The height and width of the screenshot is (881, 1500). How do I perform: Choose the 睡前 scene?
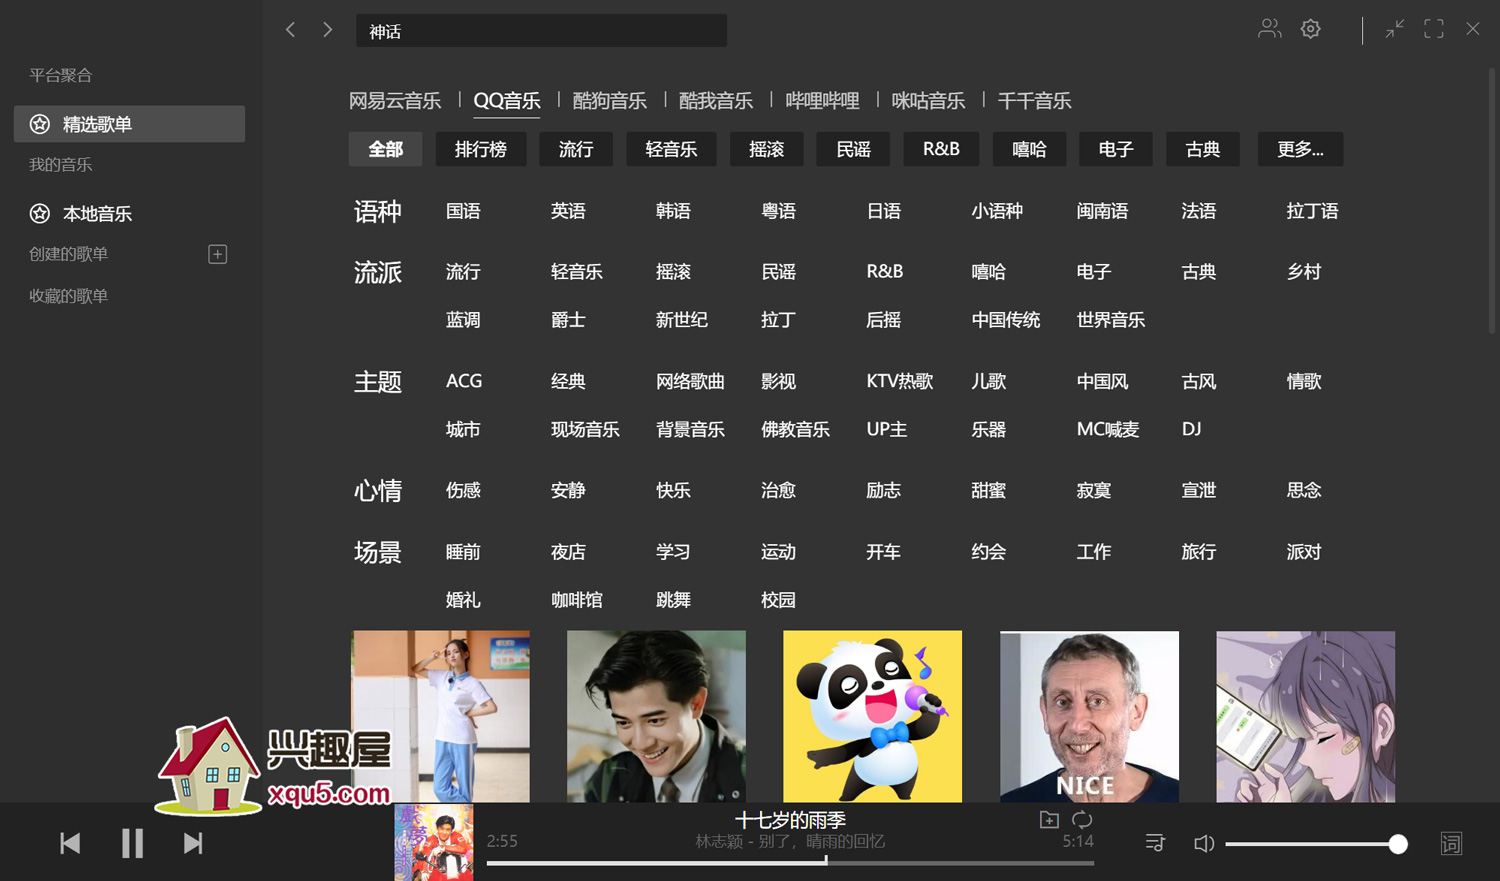(x=463, y=552)
